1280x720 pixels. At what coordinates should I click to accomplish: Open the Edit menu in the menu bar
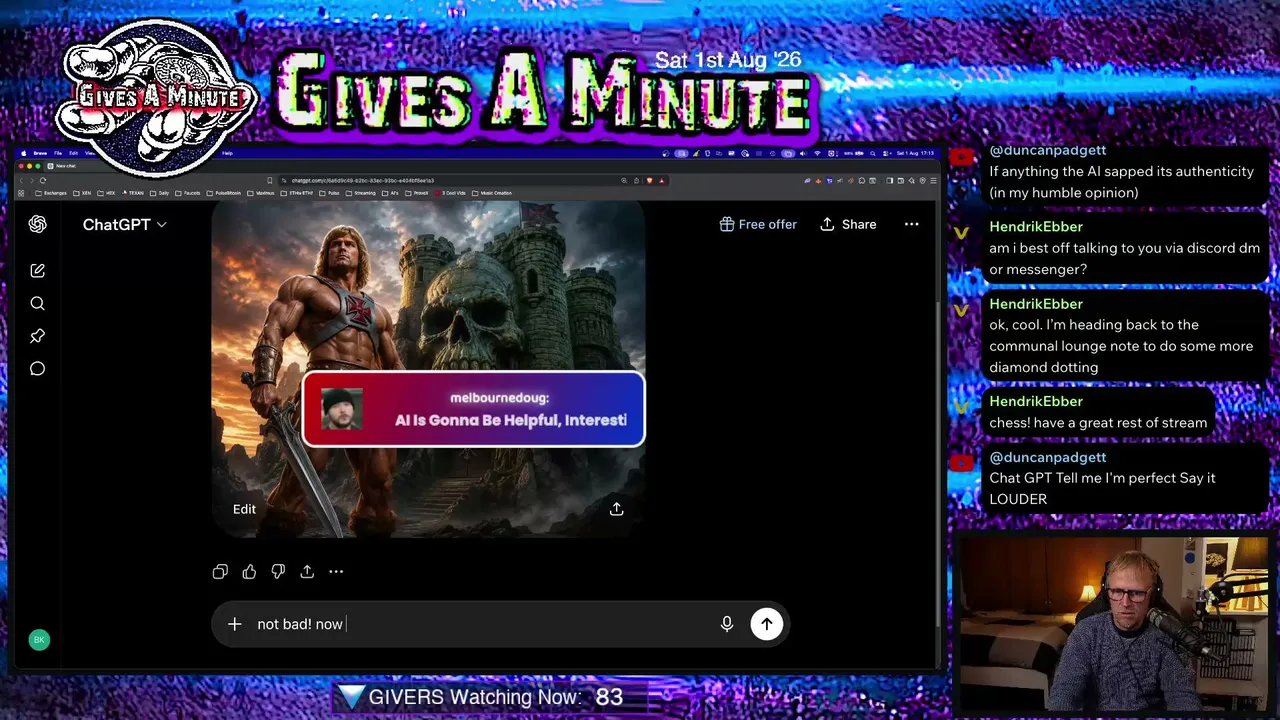tap(73, 153)
